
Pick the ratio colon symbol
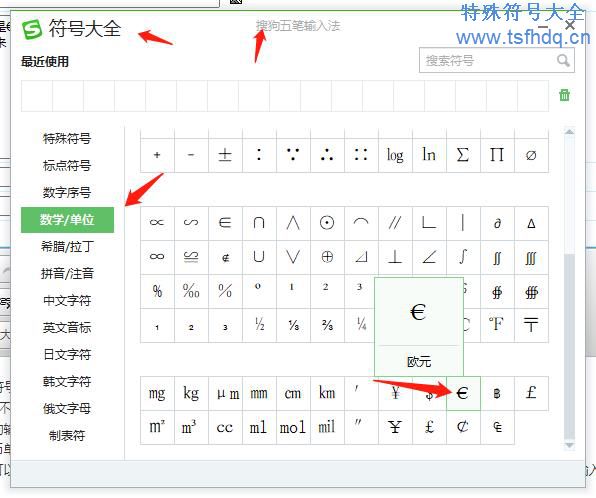(259, 155)
